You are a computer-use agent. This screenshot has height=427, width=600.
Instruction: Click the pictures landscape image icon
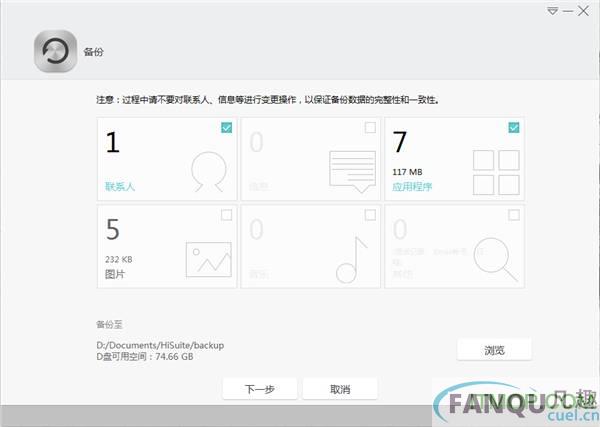pyautogui.click(x=209, y=259)
